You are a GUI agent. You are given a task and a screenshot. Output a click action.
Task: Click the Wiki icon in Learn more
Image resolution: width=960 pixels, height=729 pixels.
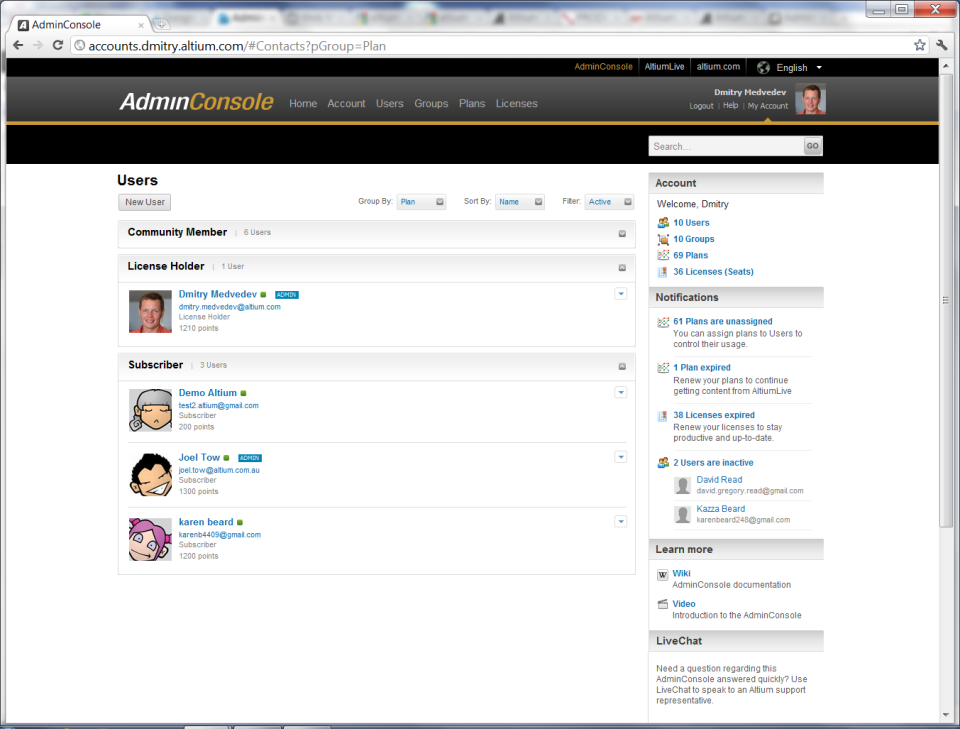pyautogui.click(x=663, y=575)
